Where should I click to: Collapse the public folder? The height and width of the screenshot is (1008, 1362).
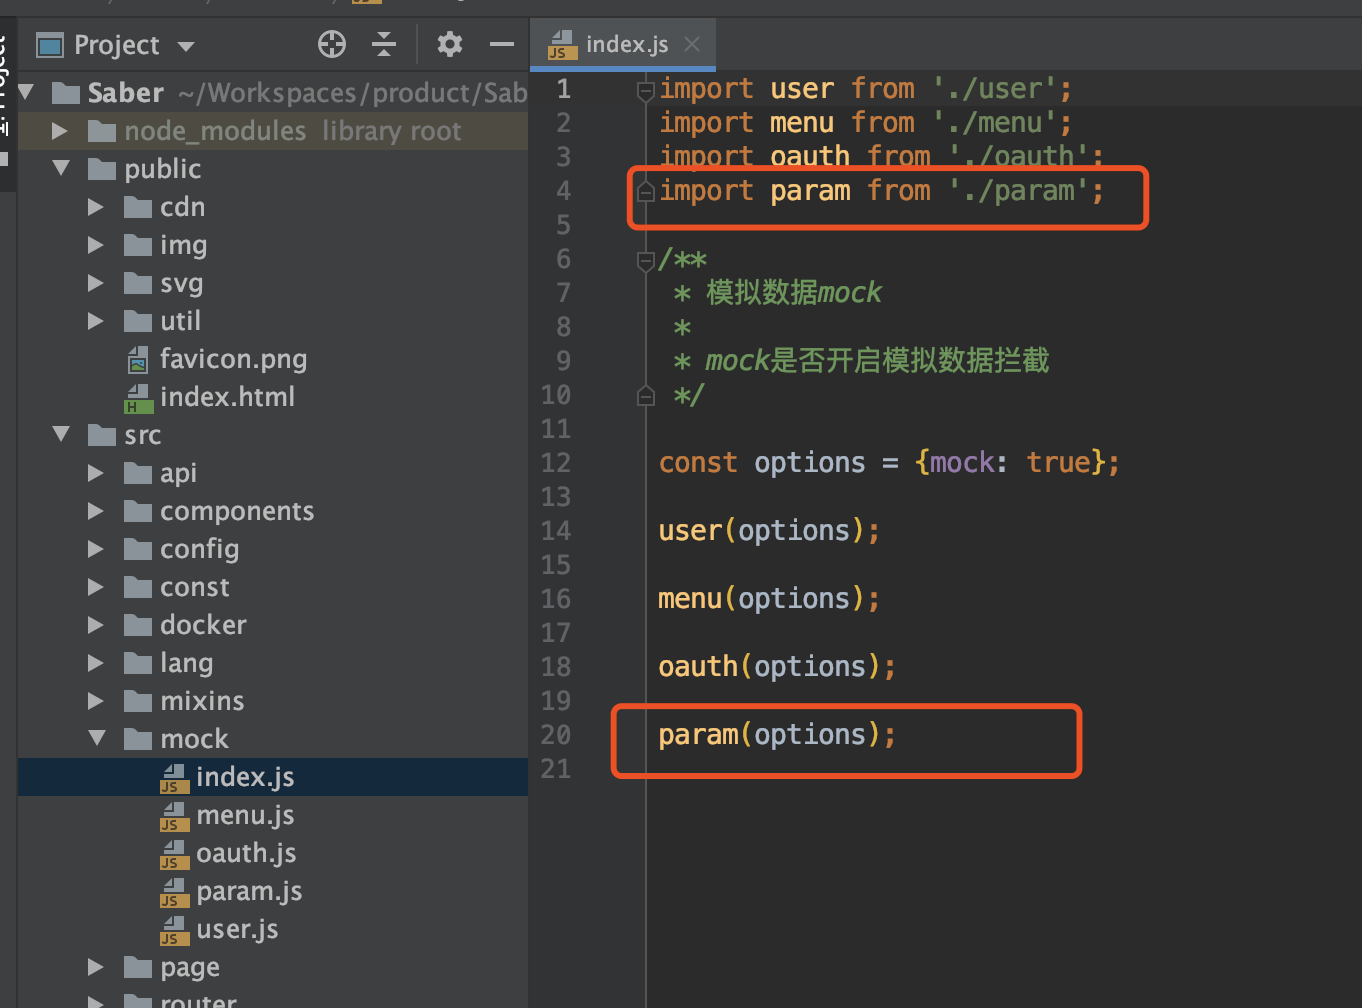click(x=62, y=168)
